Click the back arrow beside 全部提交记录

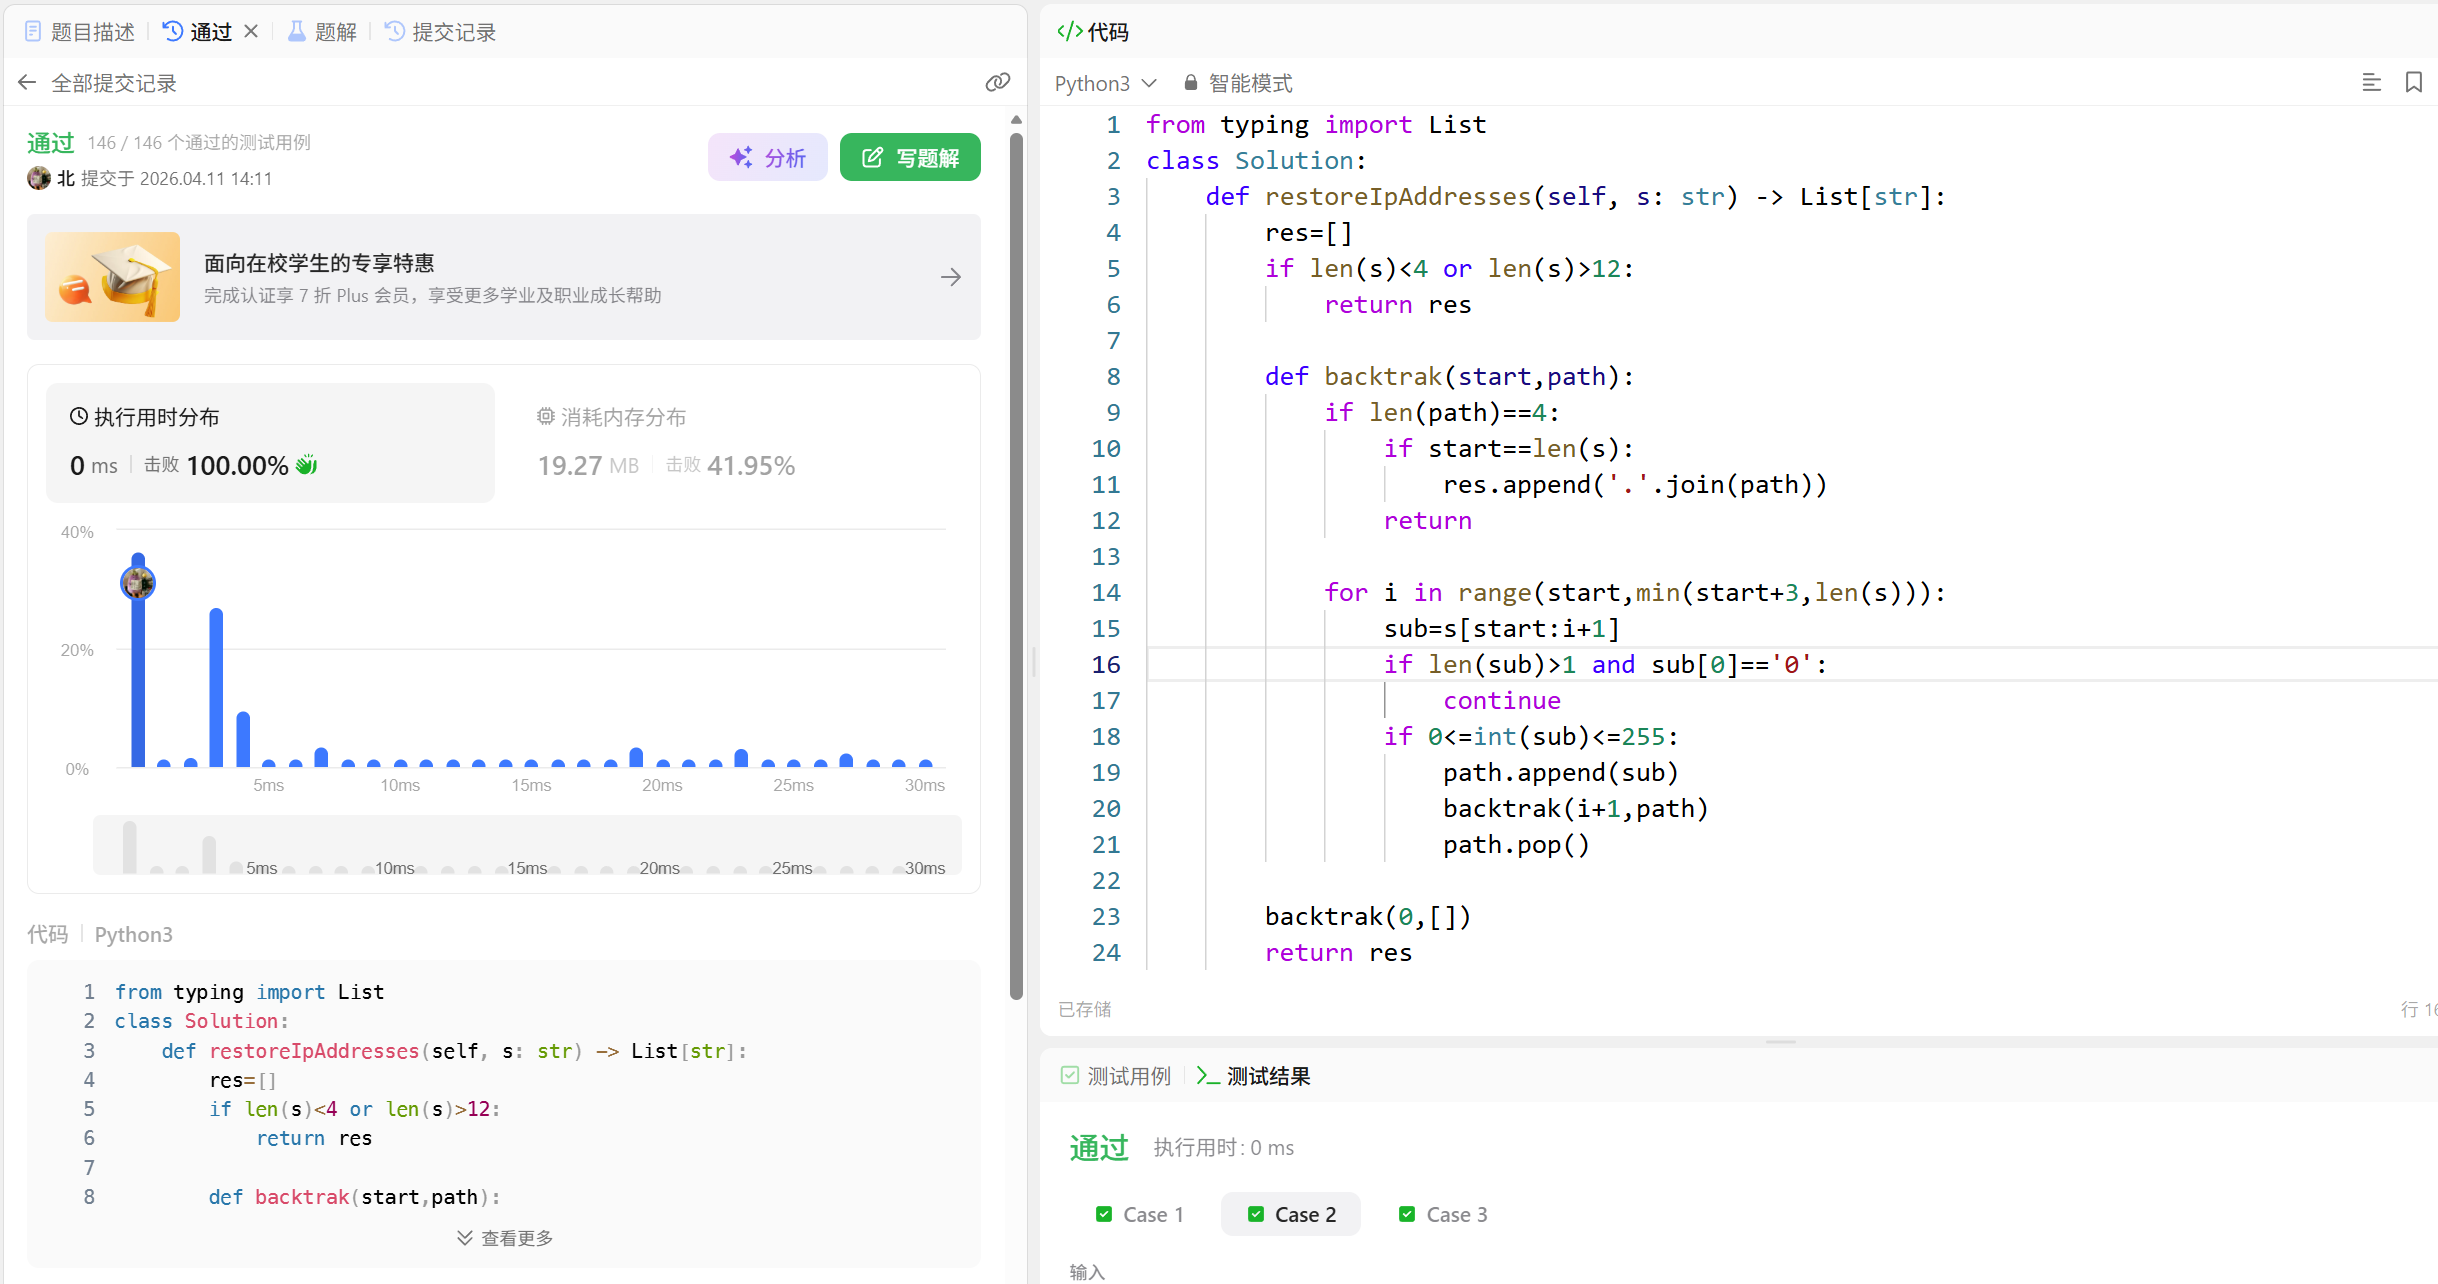pyautogui.click(x=27, y=83)
